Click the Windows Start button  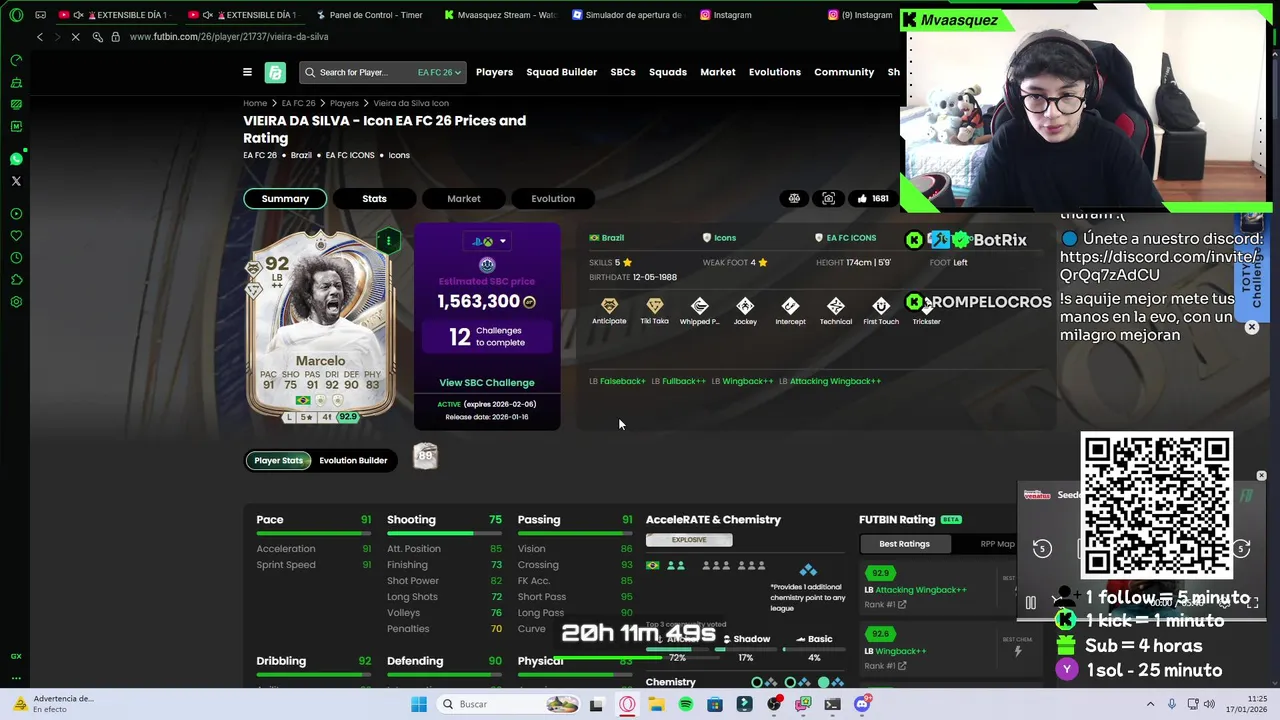pos(419,704)
